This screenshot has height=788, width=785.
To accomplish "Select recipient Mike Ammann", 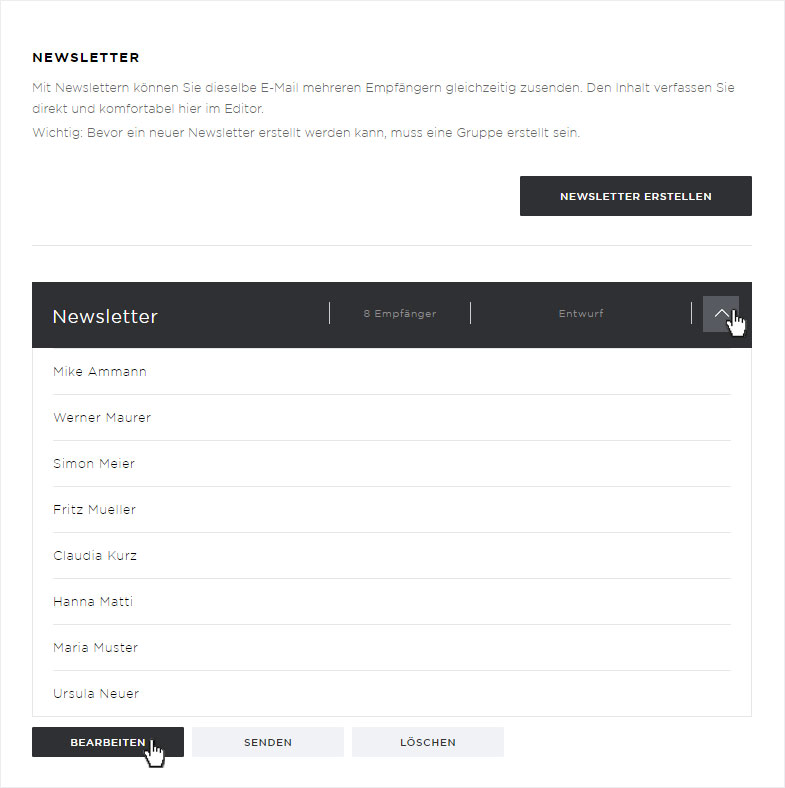I will pos(392,371).
